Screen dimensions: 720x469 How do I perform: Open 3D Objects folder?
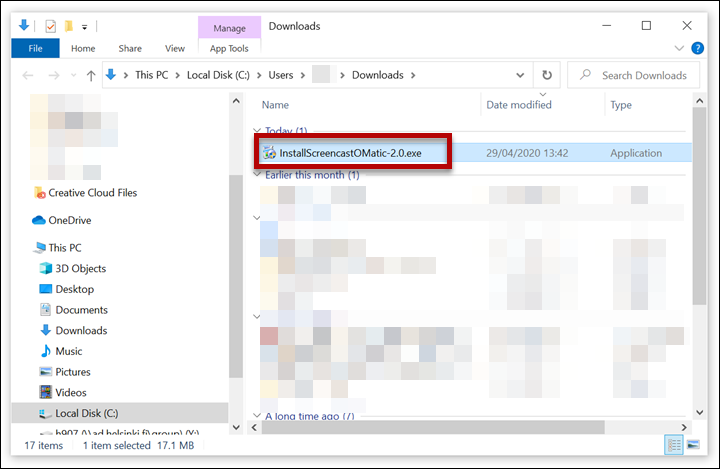pyautogui.click(x=80, y=268)
